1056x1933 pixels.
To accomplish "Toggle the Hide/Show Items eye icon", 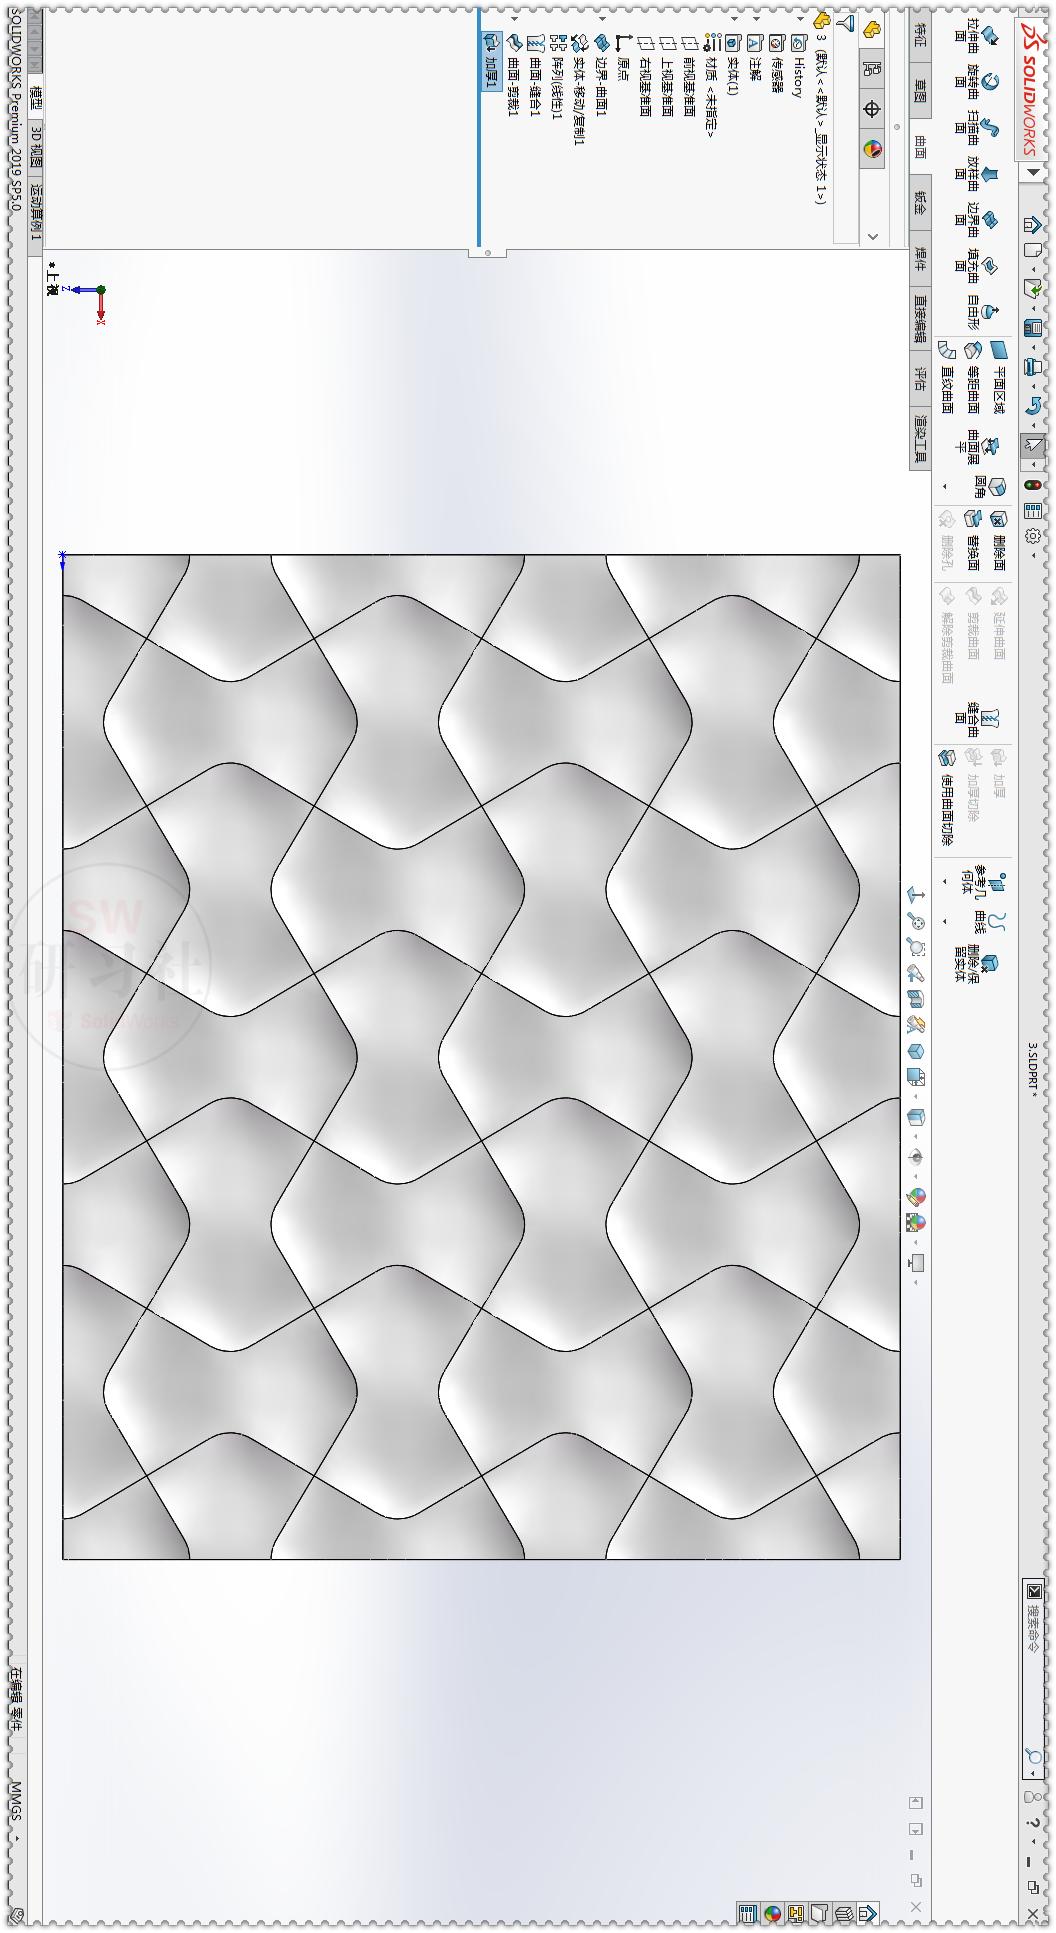I will click(915, 1157).
